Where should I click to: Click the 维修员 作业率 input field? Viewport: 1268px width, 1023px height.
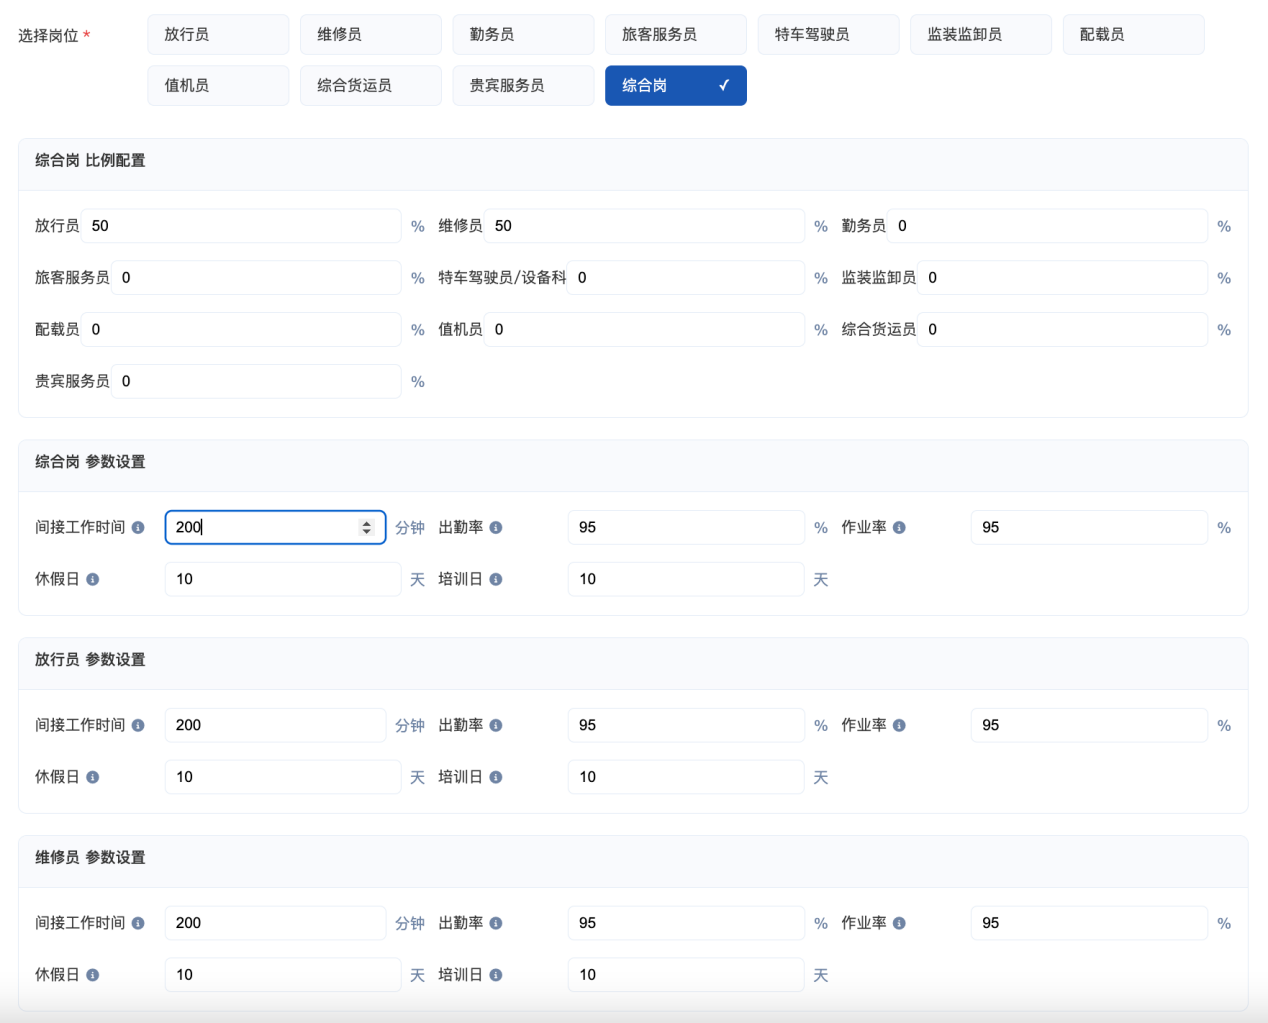click(1089, 924)
